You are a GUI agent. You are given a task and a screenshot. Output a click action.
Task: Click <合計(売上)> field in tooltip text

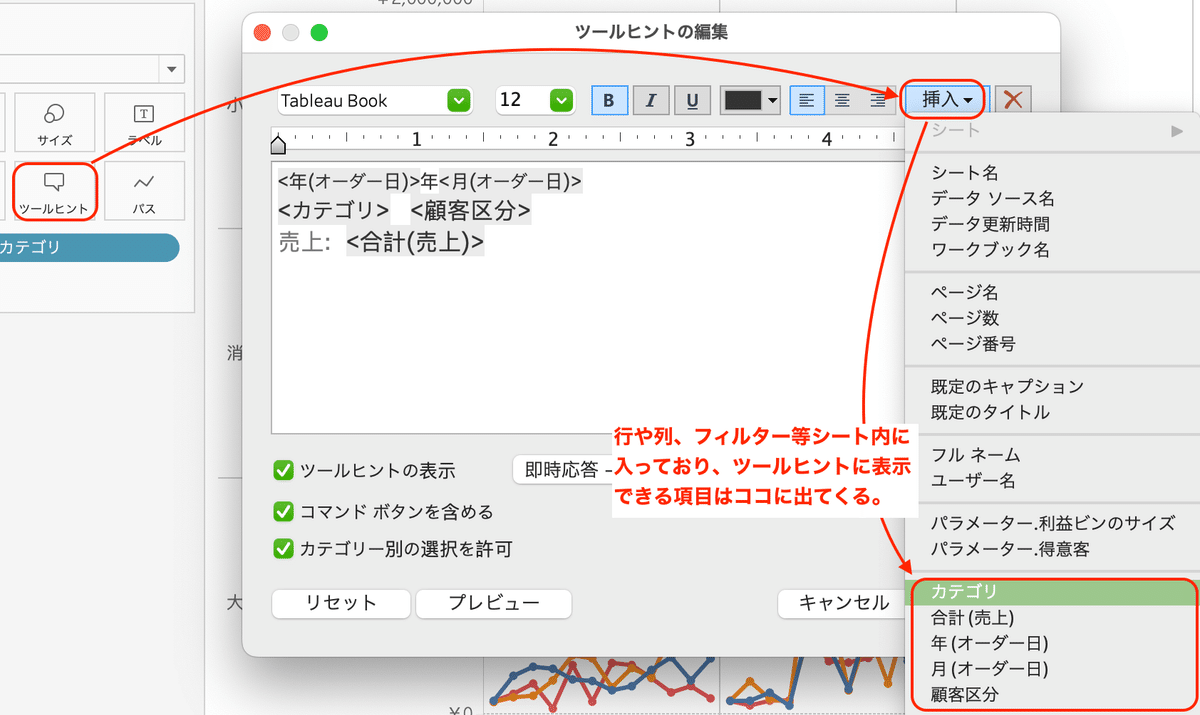pos(415,242)
